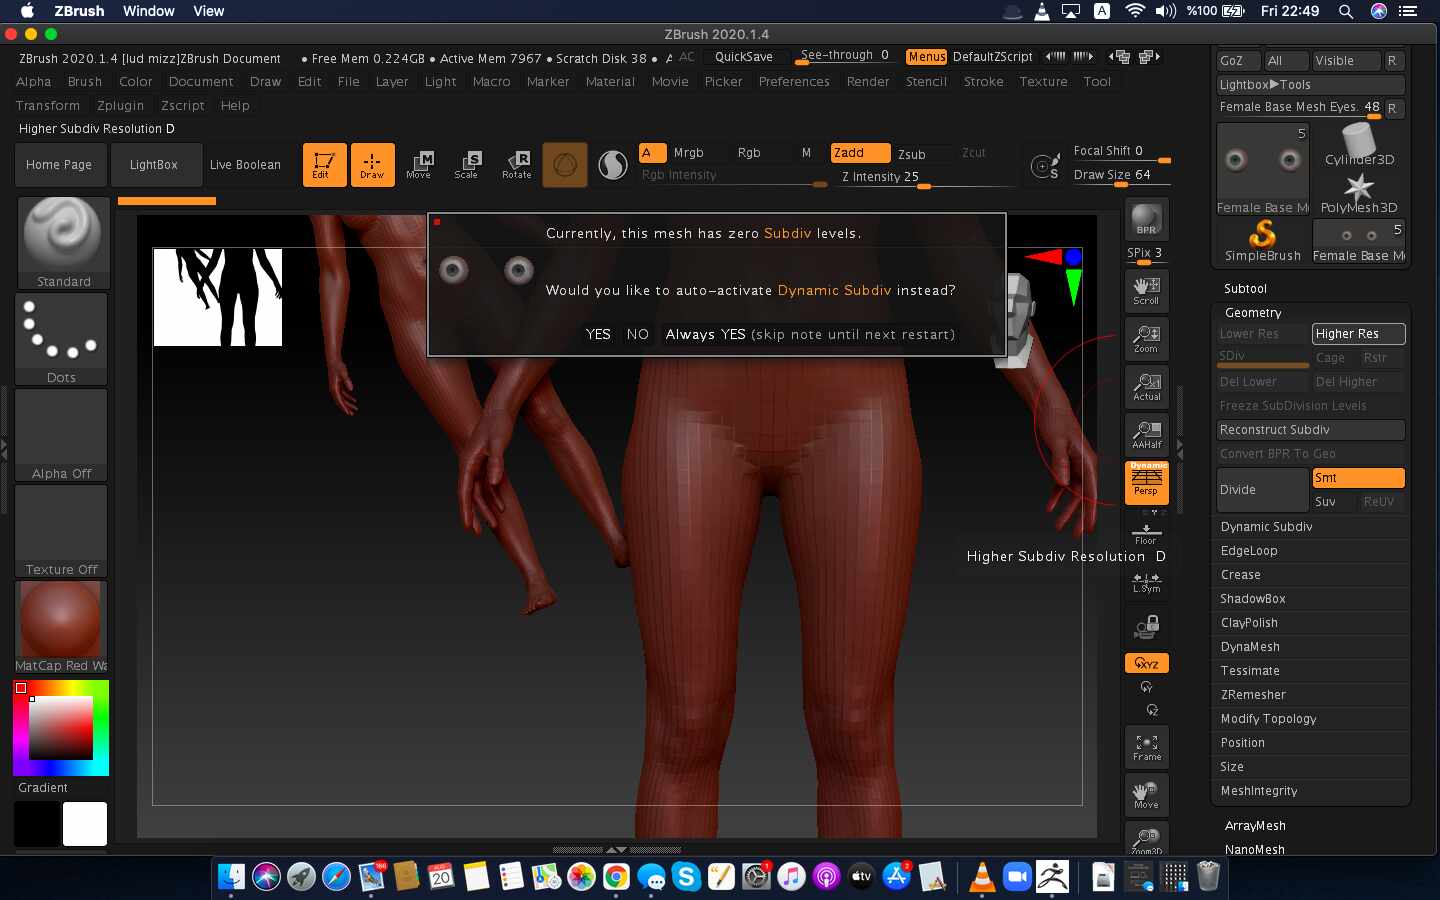Viewport: 1440px width, 900px height.
Task: Expand the DynaMesh section
Action: tap(1250, 647)
